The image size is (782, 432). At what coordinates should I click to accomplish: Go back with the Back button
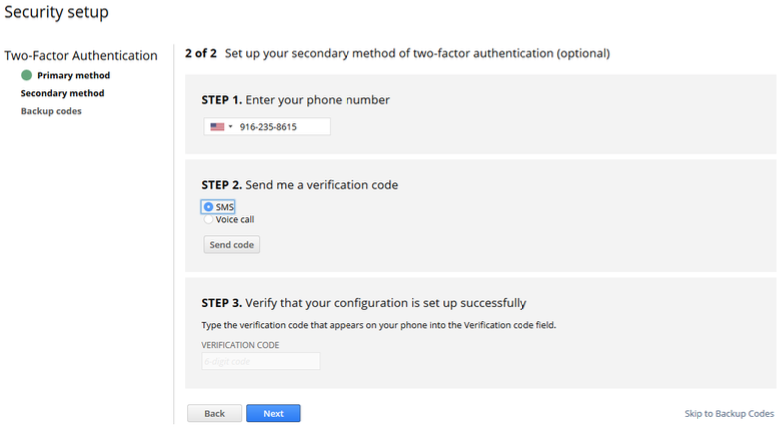[x=214, y=413]
